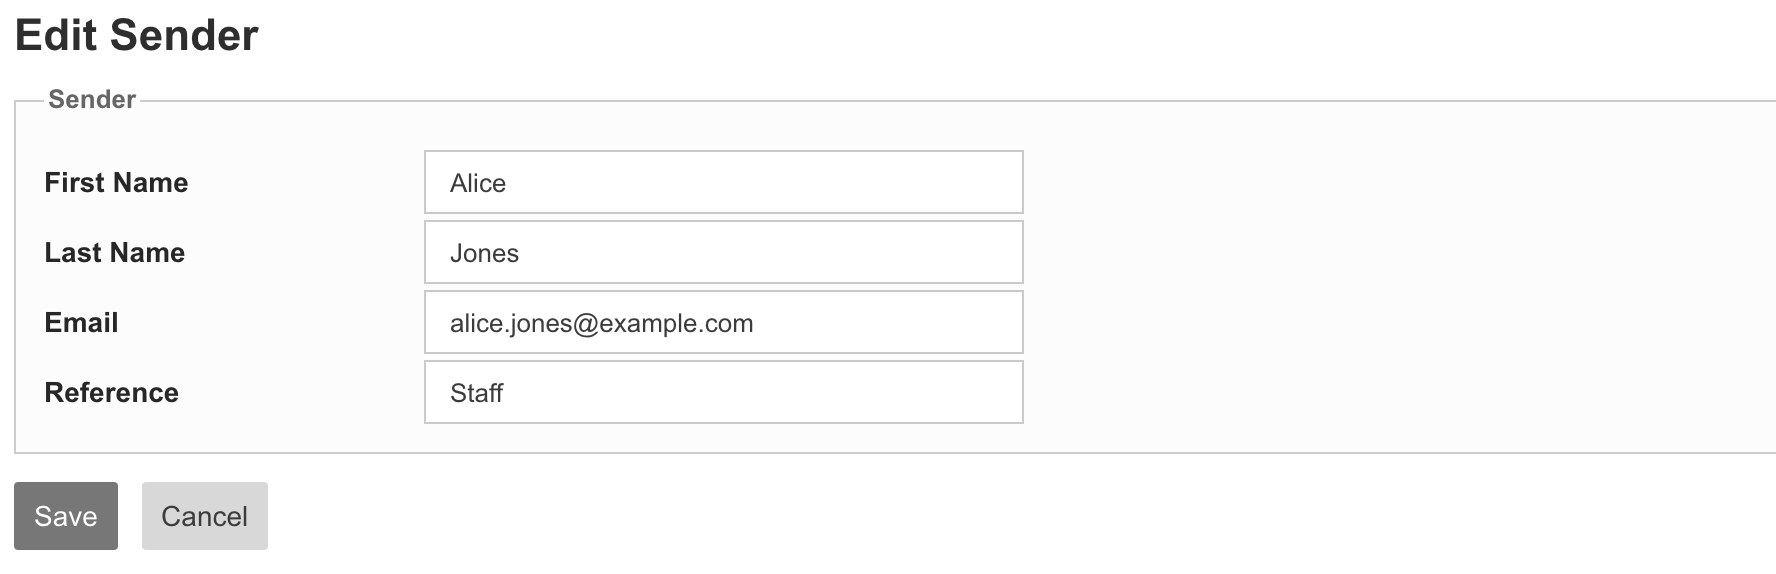Click the word "Edit" in the page title

tap(56, 36)
